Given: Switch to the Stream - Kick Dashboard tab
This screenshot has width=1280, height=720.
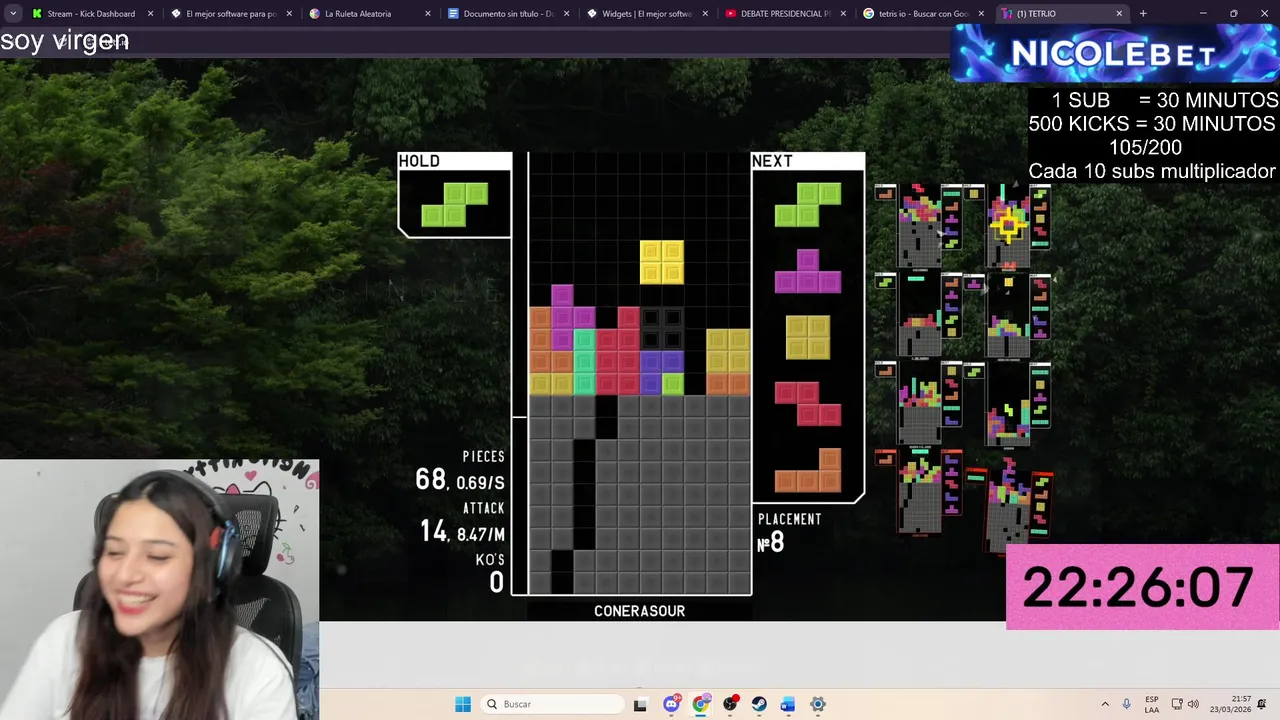Looking at the screenshot, I should coord(90,14).
